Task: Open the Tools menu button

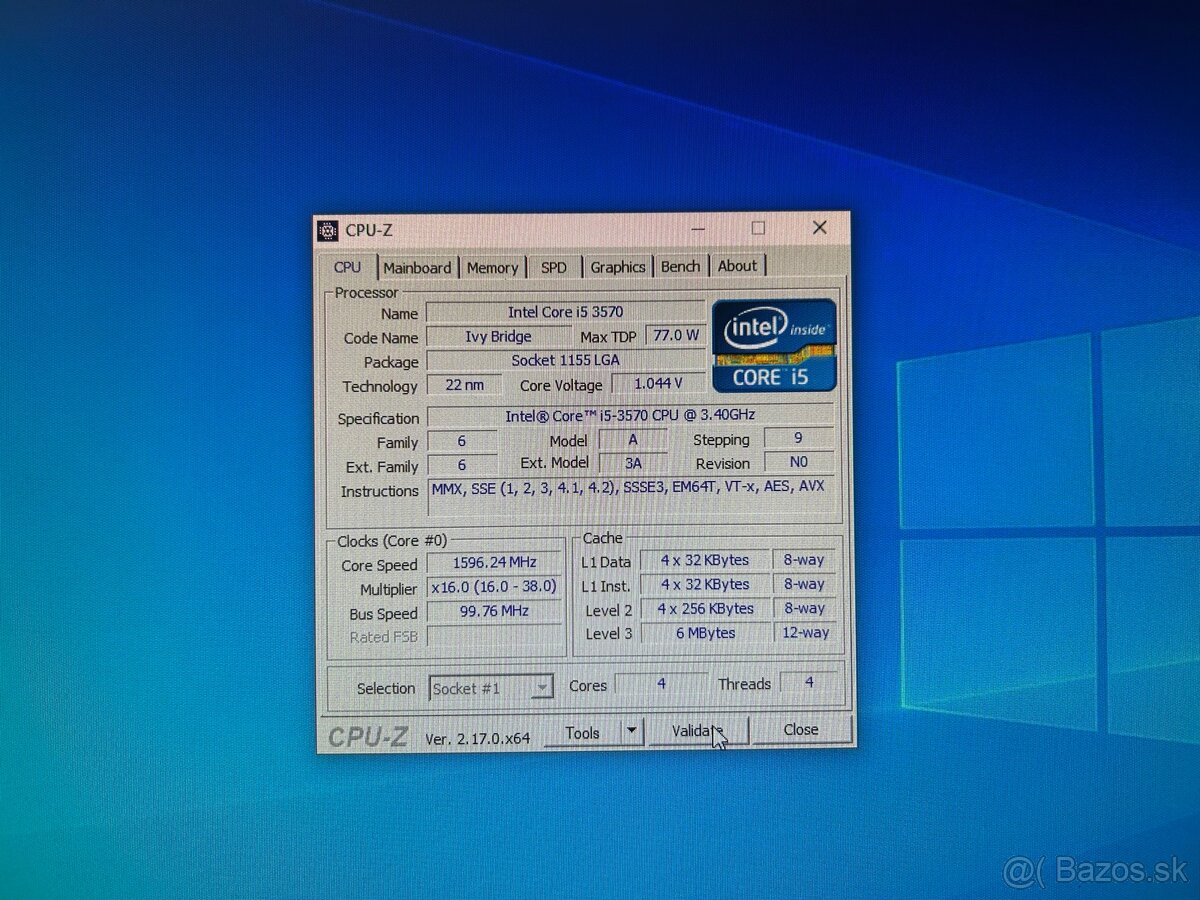Action: click(585, 732)
